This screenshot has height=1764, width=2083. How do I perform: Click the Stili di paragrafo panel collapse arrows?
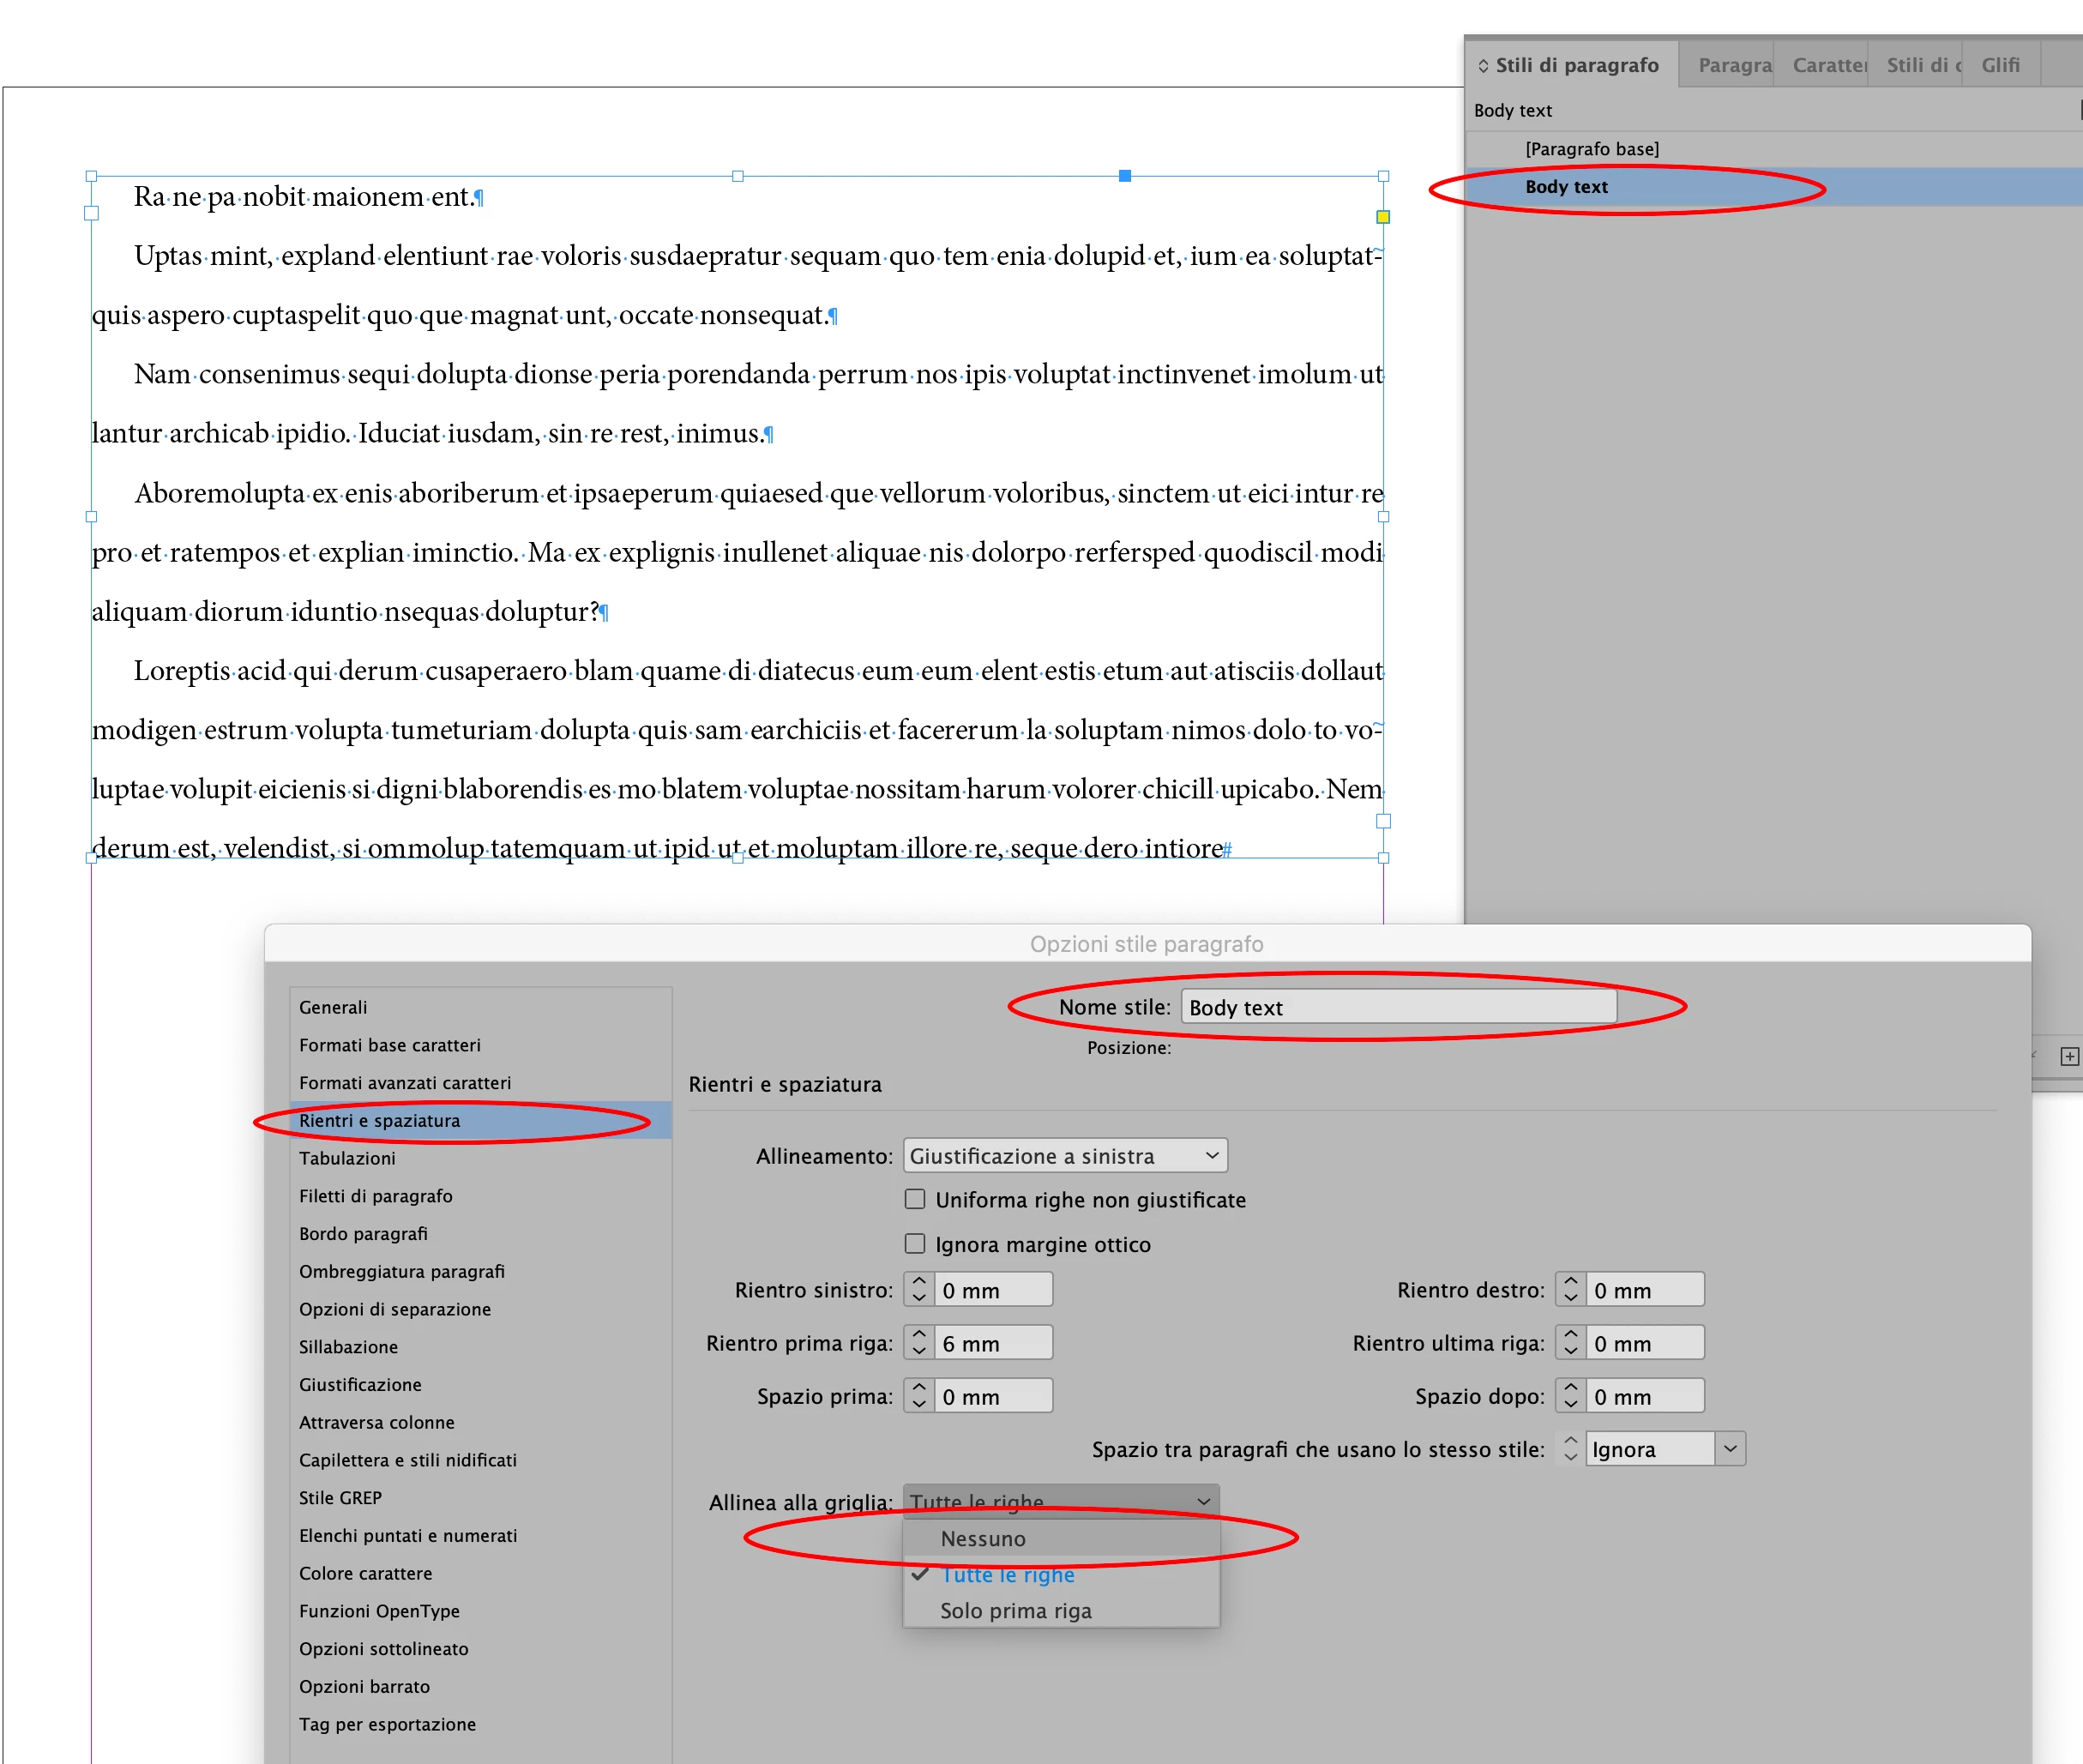1483,66
